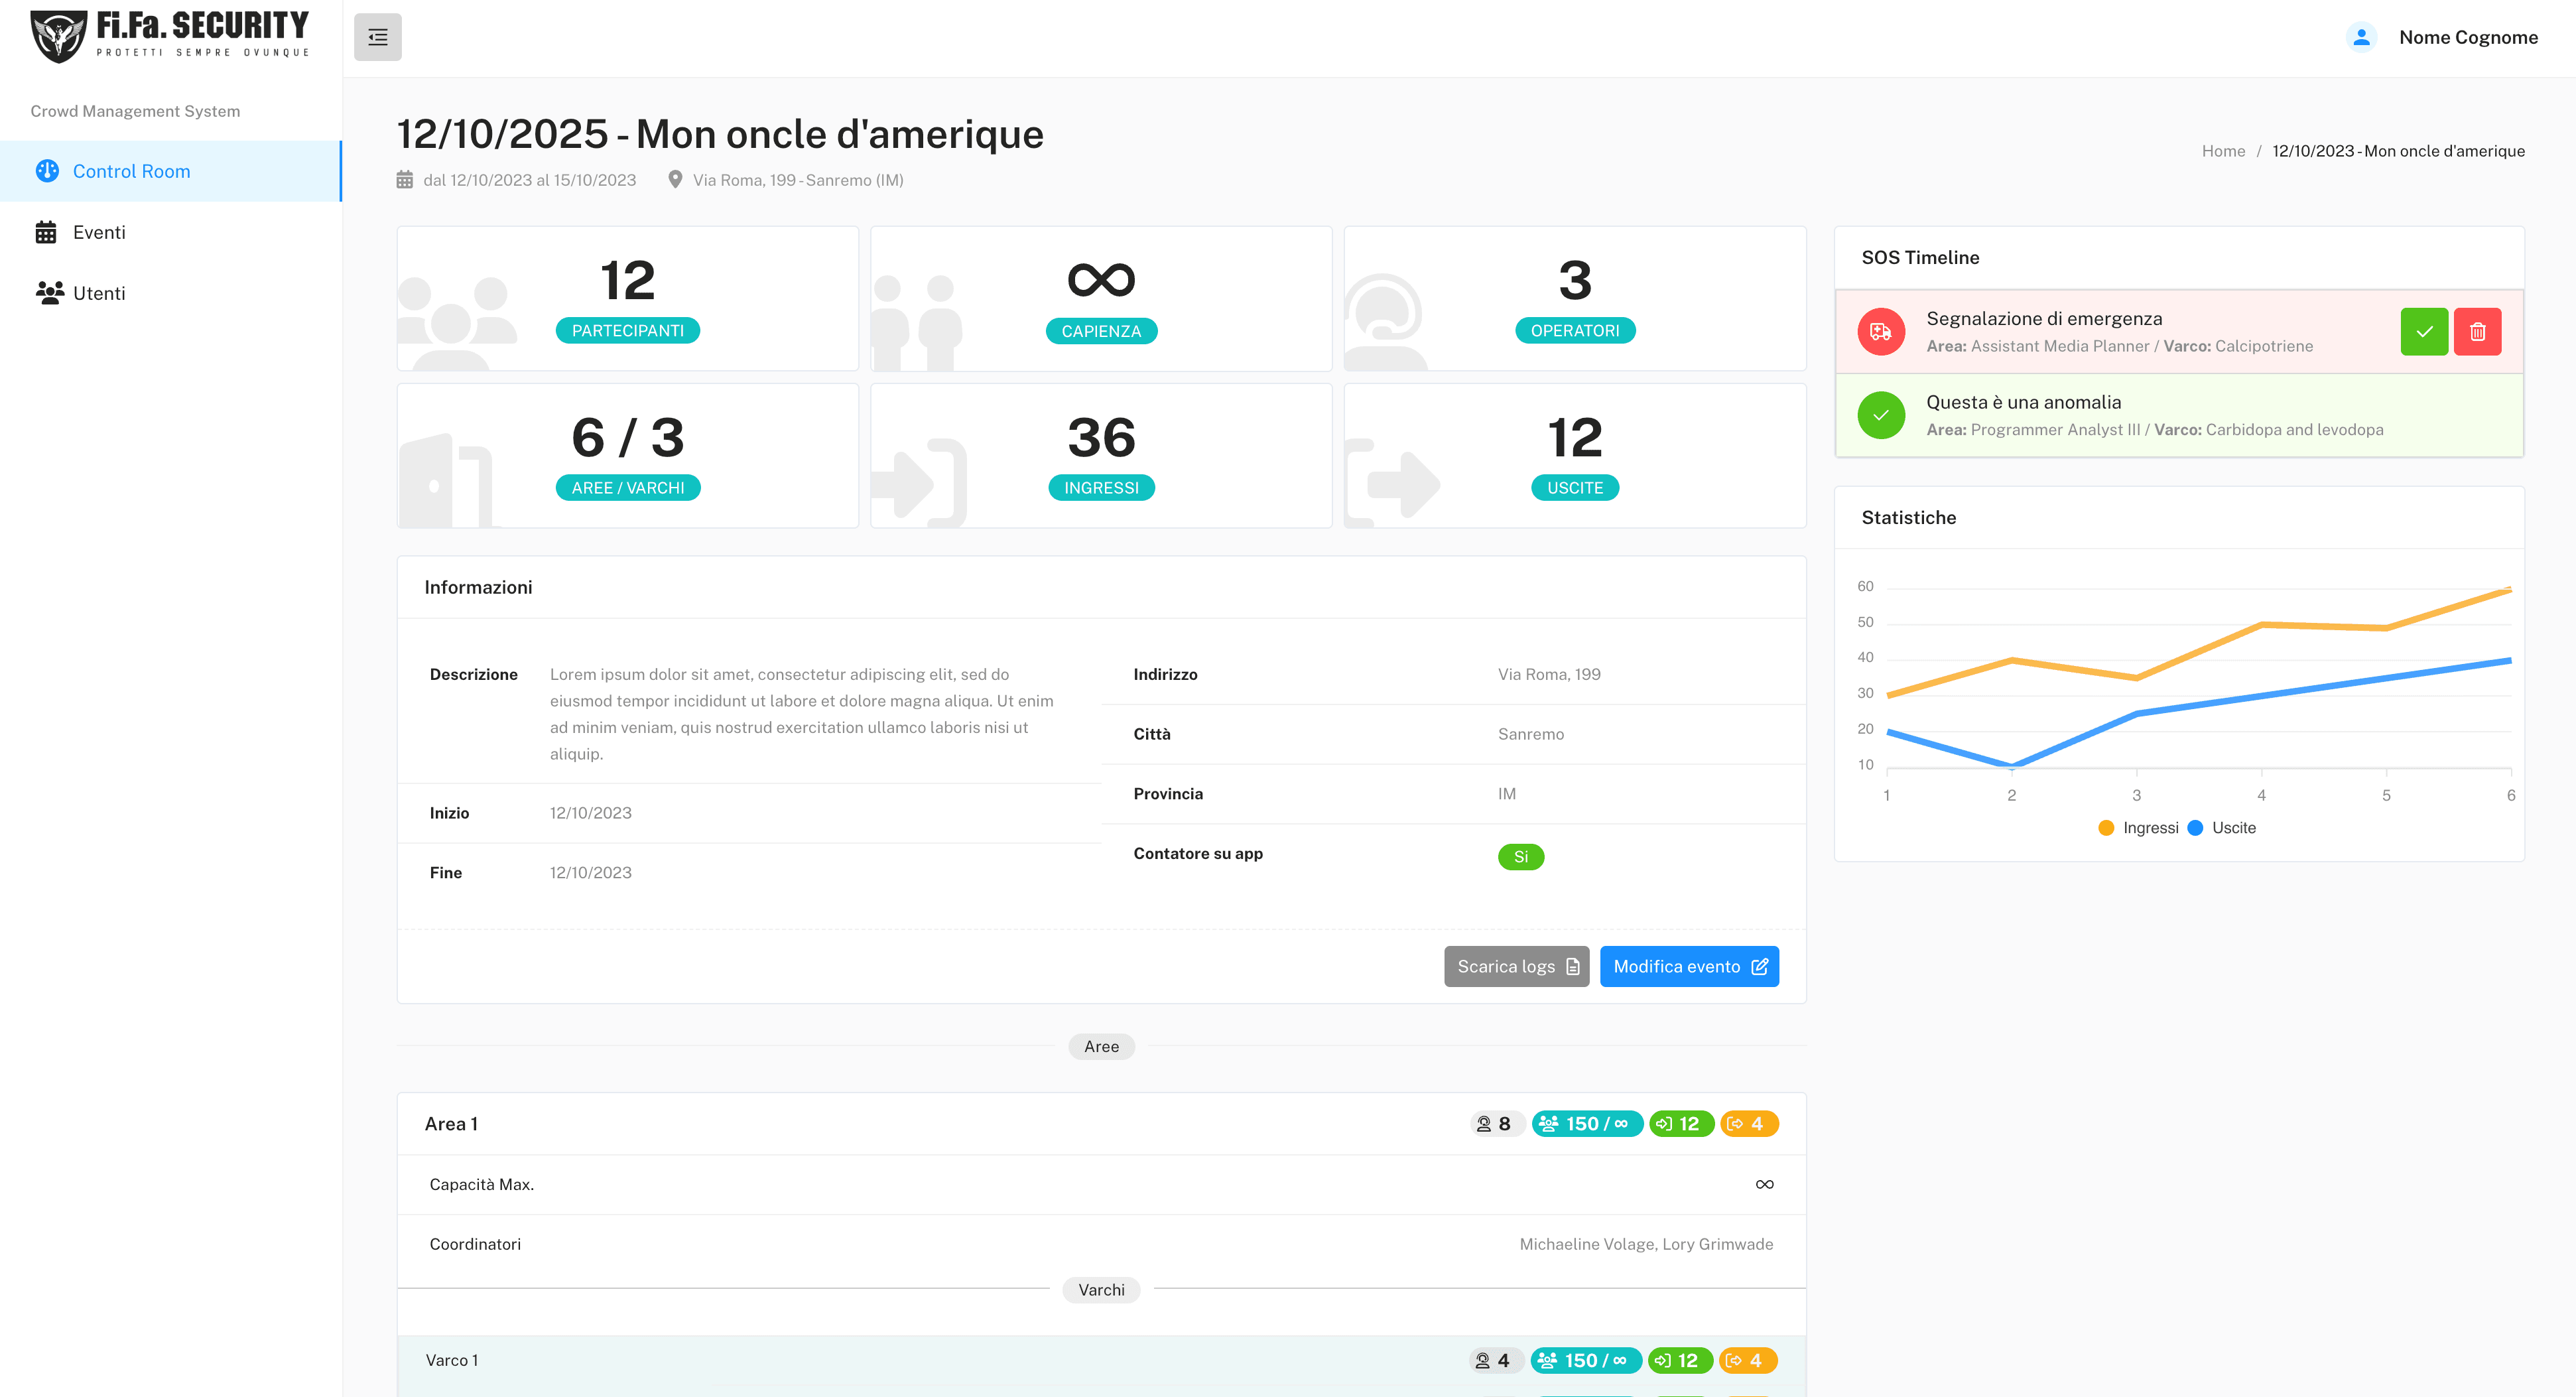Confirm the emergency report with green check
Image resolution: width=2576 pixels, height=1397 pixels.
pos(2423,332)
